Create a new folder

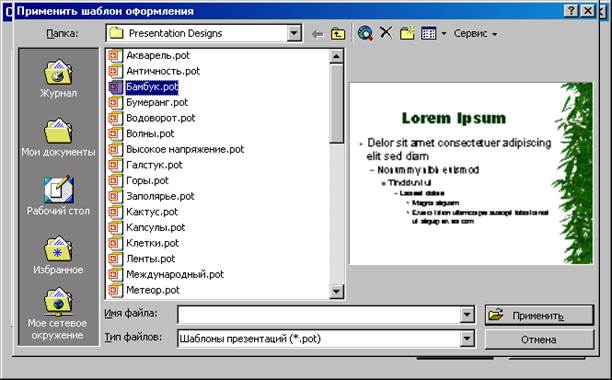pyautogui.click(x=407, y=33)
